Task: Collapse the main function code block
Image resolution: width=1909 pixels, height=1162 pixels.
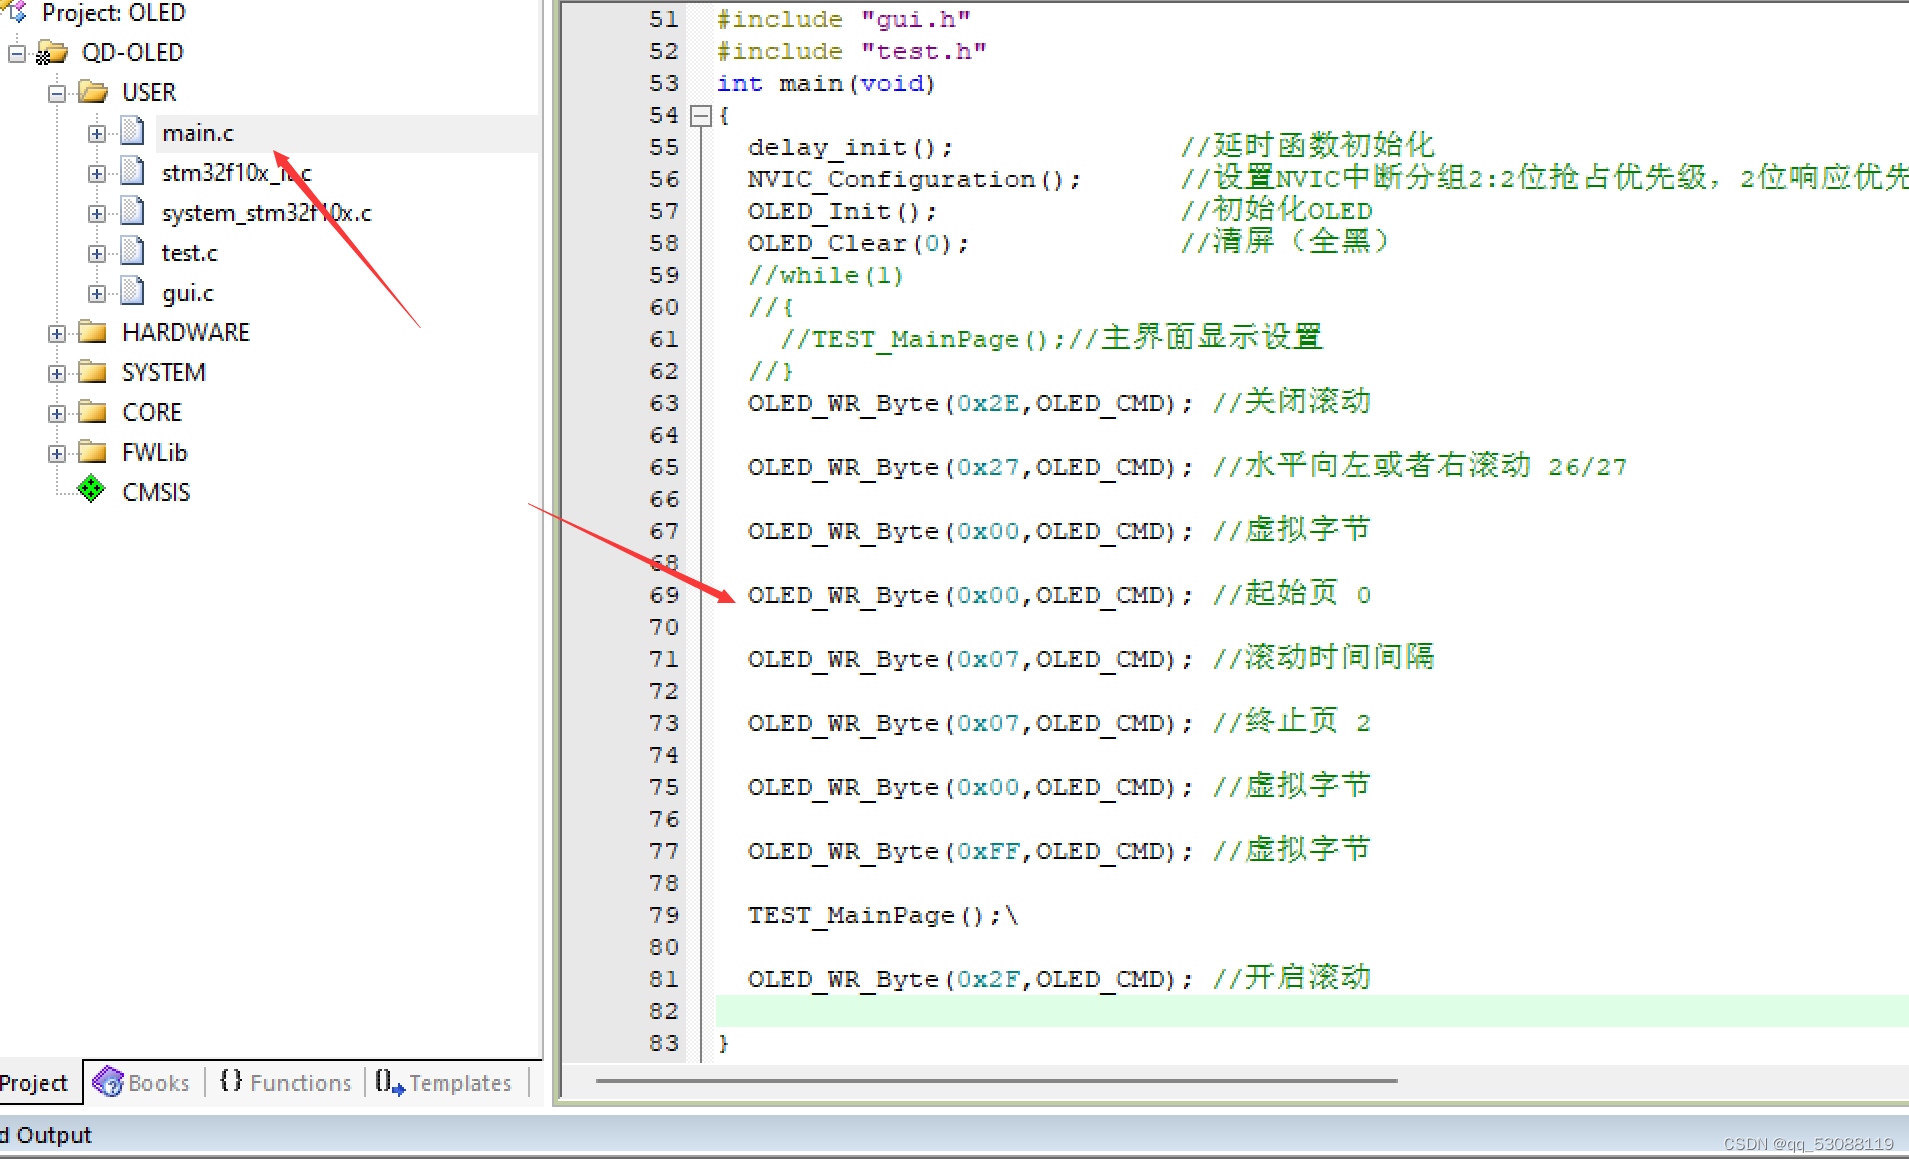Action: [x=703, y=115]
